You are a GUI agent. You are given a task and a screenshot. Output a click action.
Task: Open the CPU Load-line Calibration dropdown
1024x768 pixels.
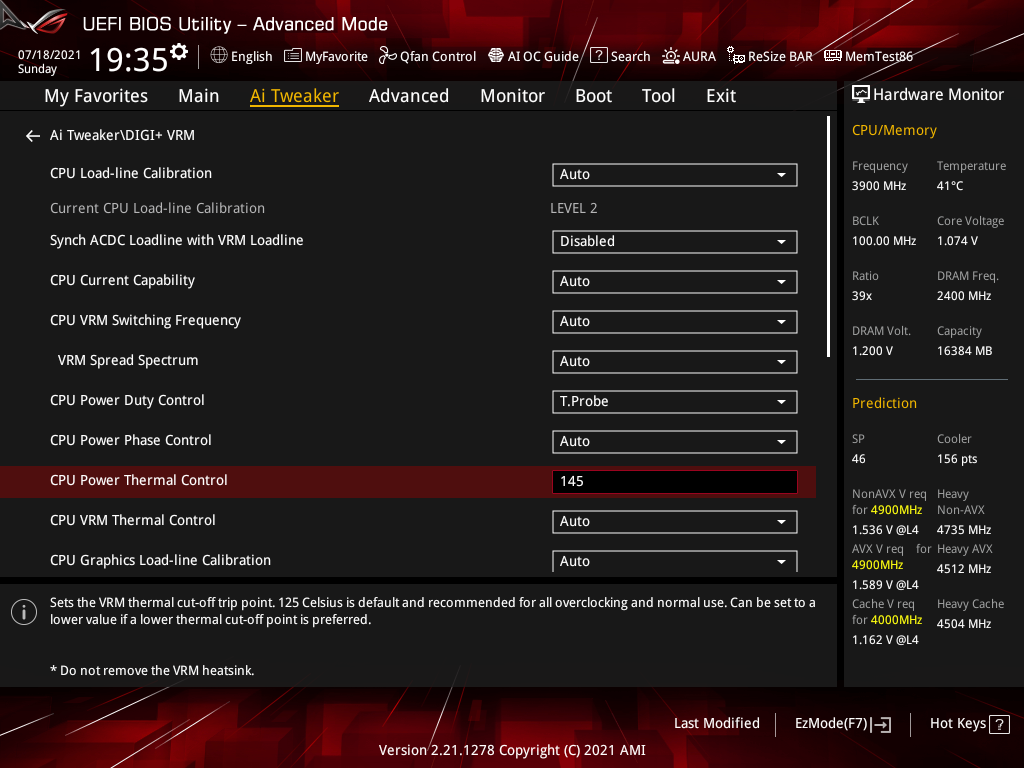pyautogui.click(x=674, y=174)
